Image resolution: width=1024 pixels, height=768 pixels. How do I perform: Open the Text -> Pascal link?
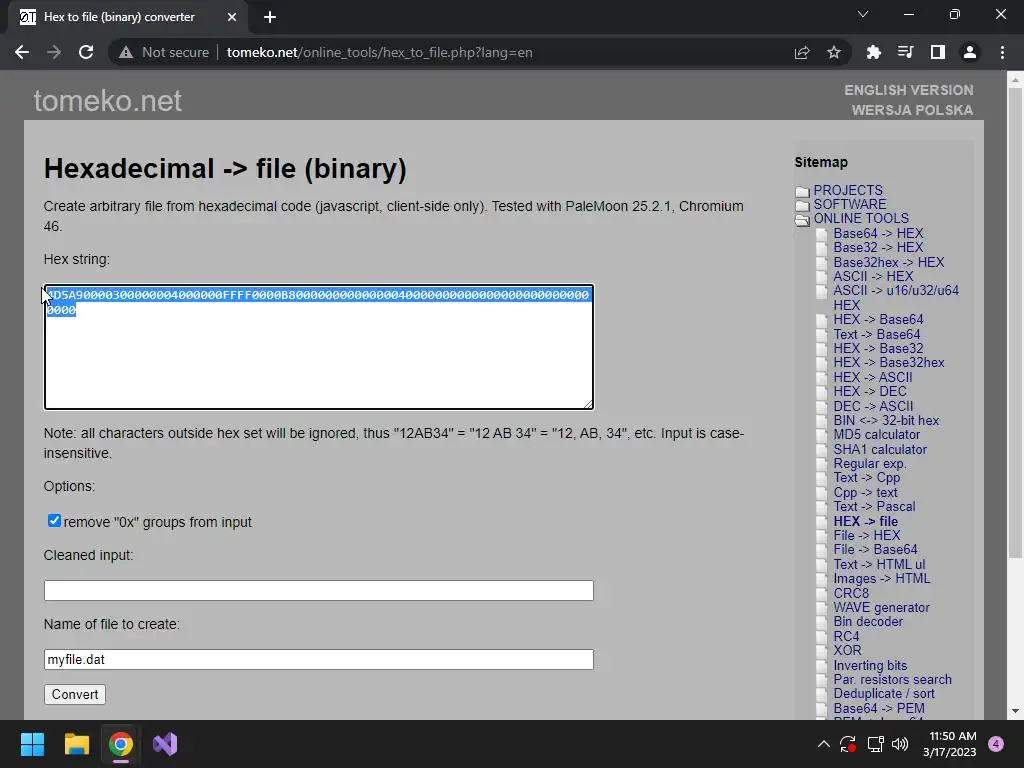pos(874,506)
